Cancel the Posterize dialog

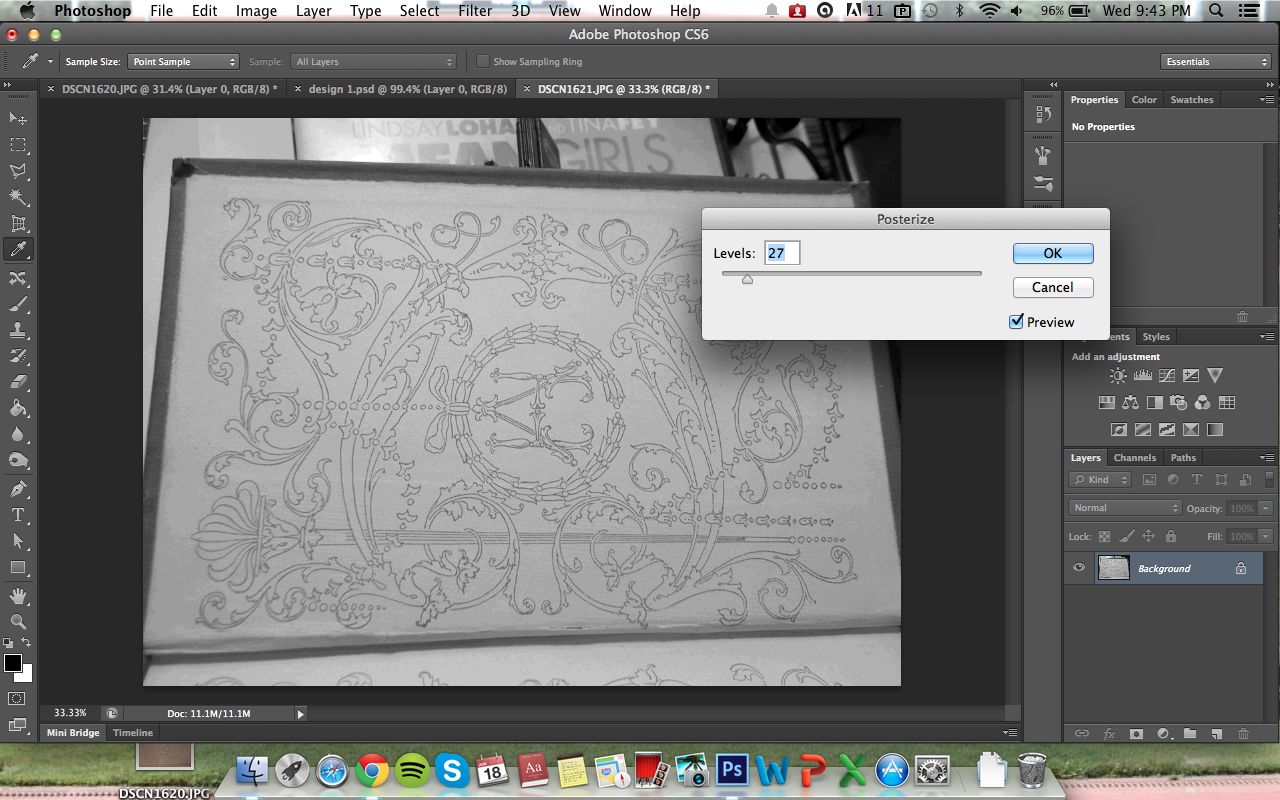point(1053,287)
